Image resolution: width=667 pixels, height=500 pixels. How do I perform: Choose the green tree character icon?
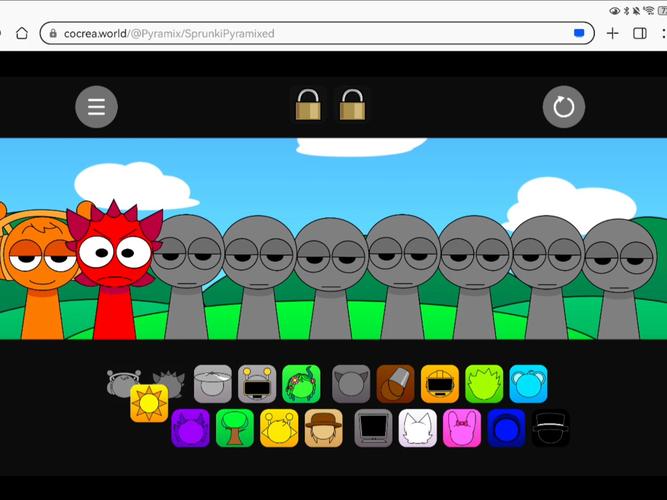tap(235, 428)
